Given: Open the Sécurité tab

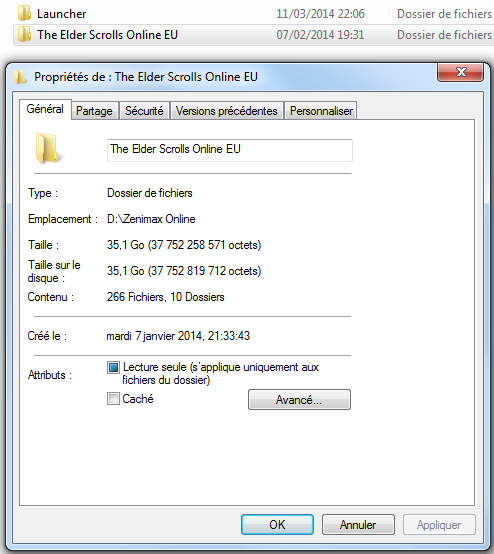Looking at the screenshot, I should pyautogui.click(x=144, y=111).
